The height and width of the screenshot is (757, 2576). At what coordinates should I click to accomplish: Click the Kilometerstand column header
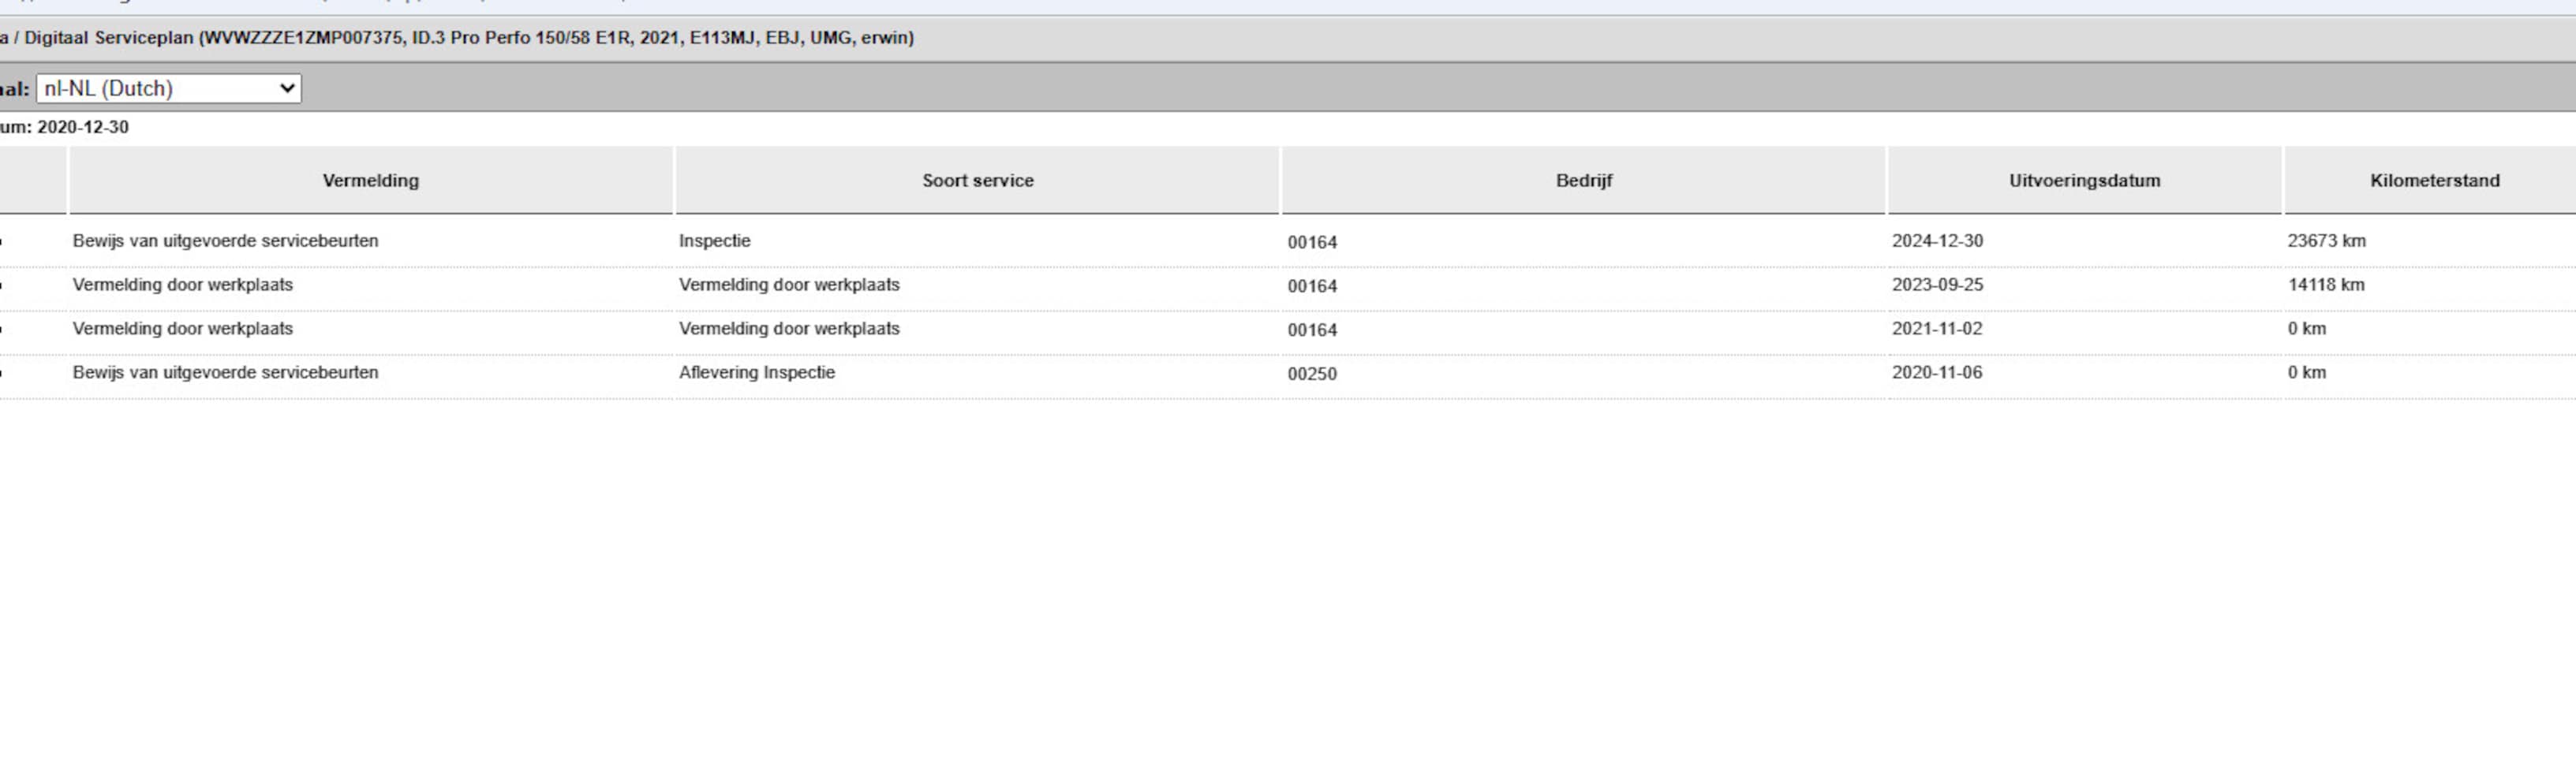[x=2434, y=181]
